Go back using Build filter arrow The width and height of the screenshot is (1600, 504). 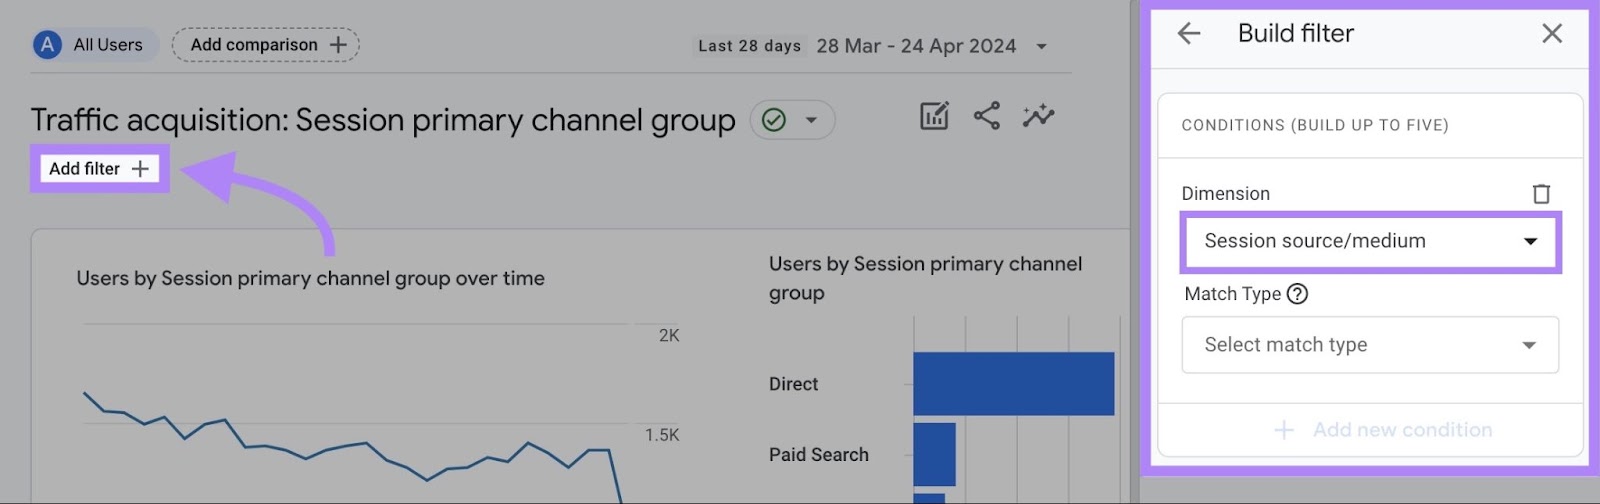[x=1189, y=34]
